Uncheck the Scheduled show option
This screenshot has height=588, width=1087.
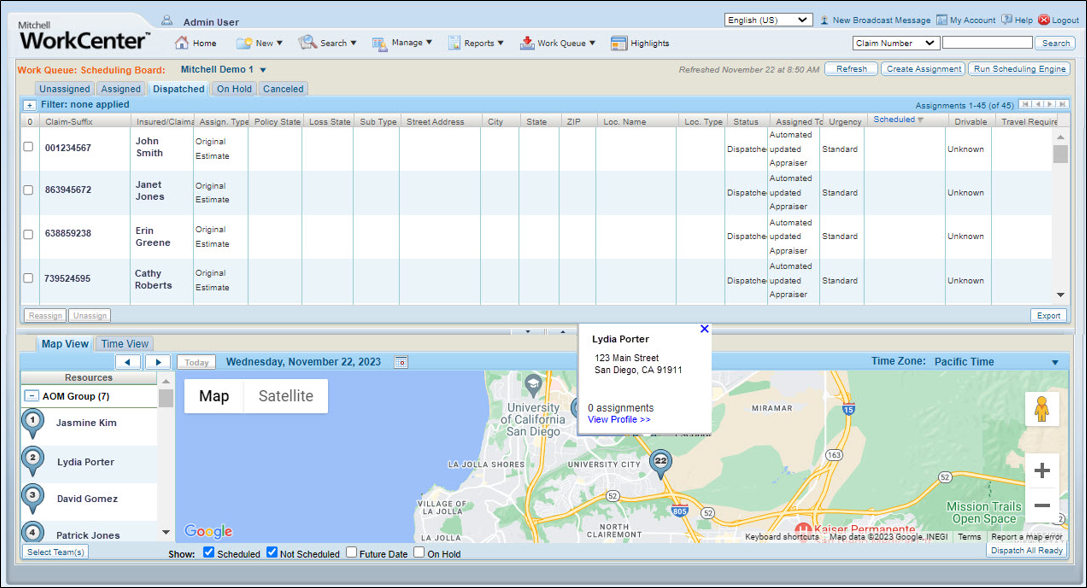pos(208,553)
